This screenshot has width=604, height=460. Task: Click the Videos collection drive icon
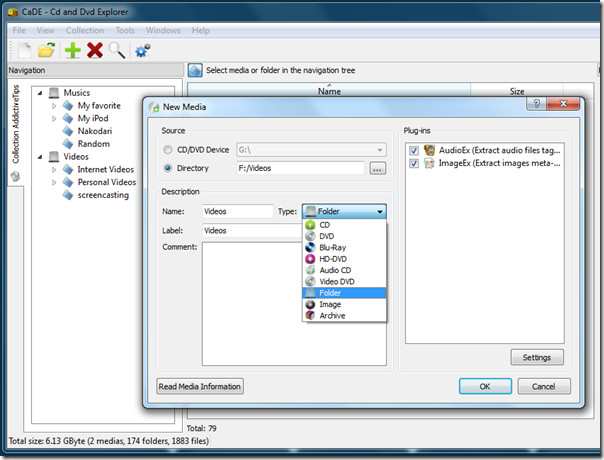coord(54,157)
